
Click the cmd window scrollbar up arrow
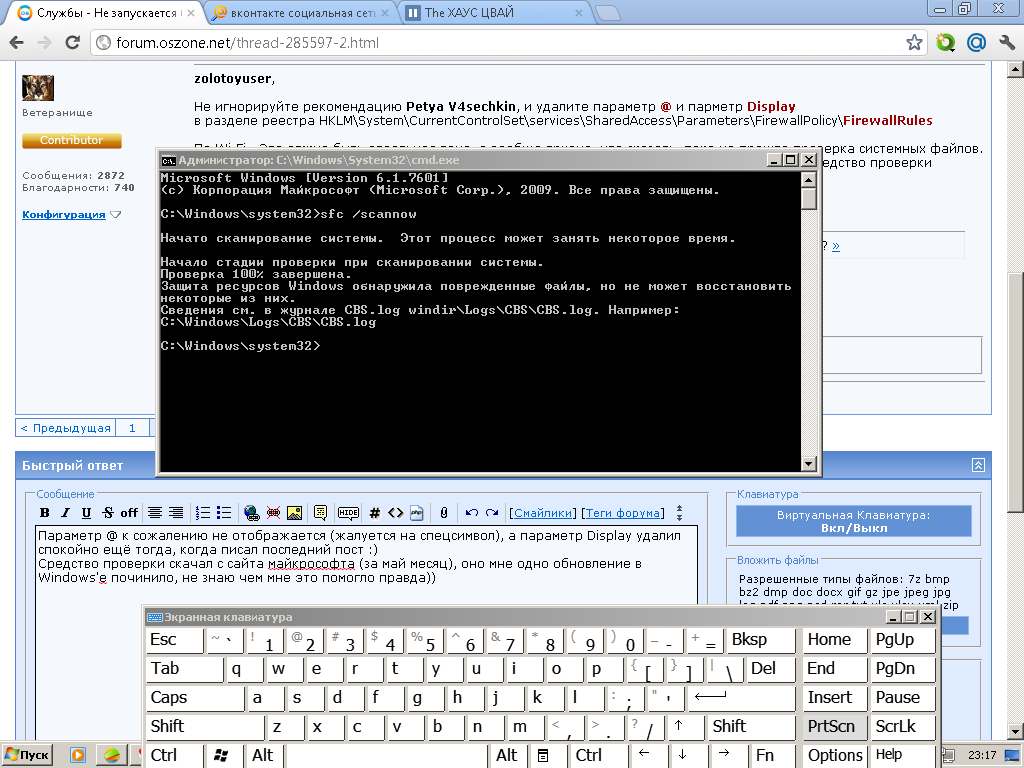808,179
